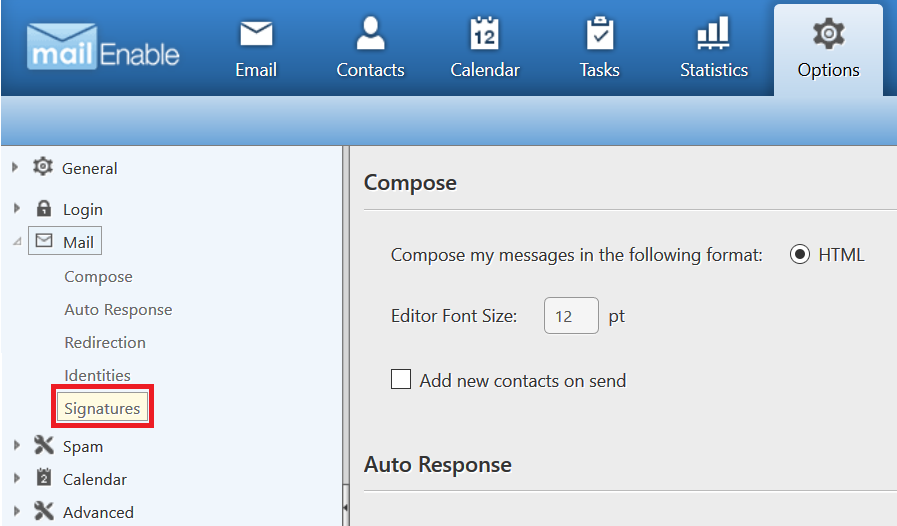Expand the Advanced tree node
This screenshot has height=526, width=897.
[17, 511]
